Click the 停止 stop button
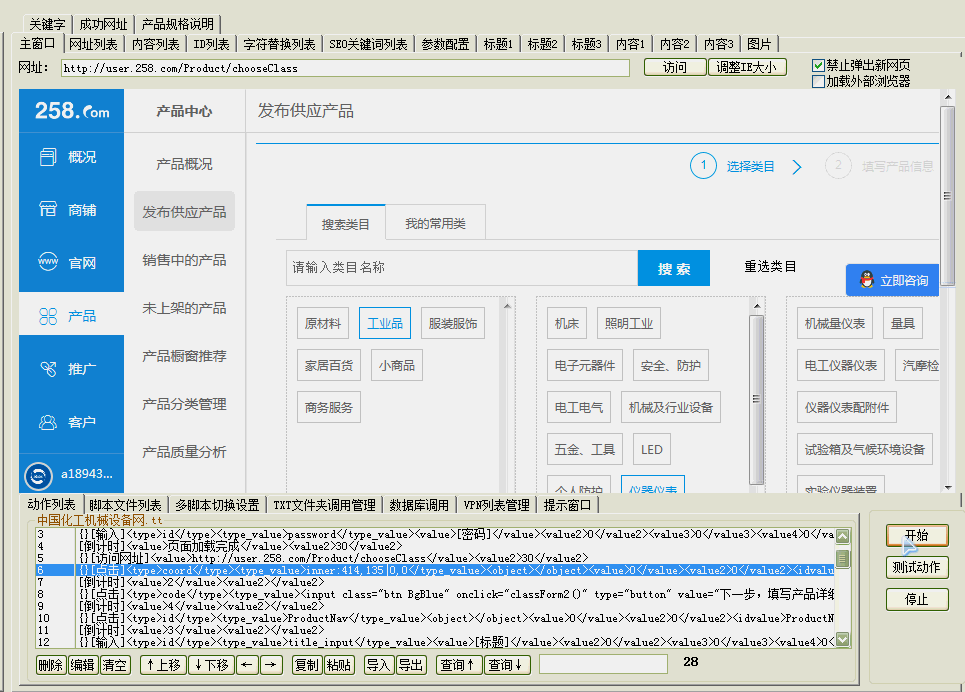The height and width of the screenshot is (692, 965). 917,599
